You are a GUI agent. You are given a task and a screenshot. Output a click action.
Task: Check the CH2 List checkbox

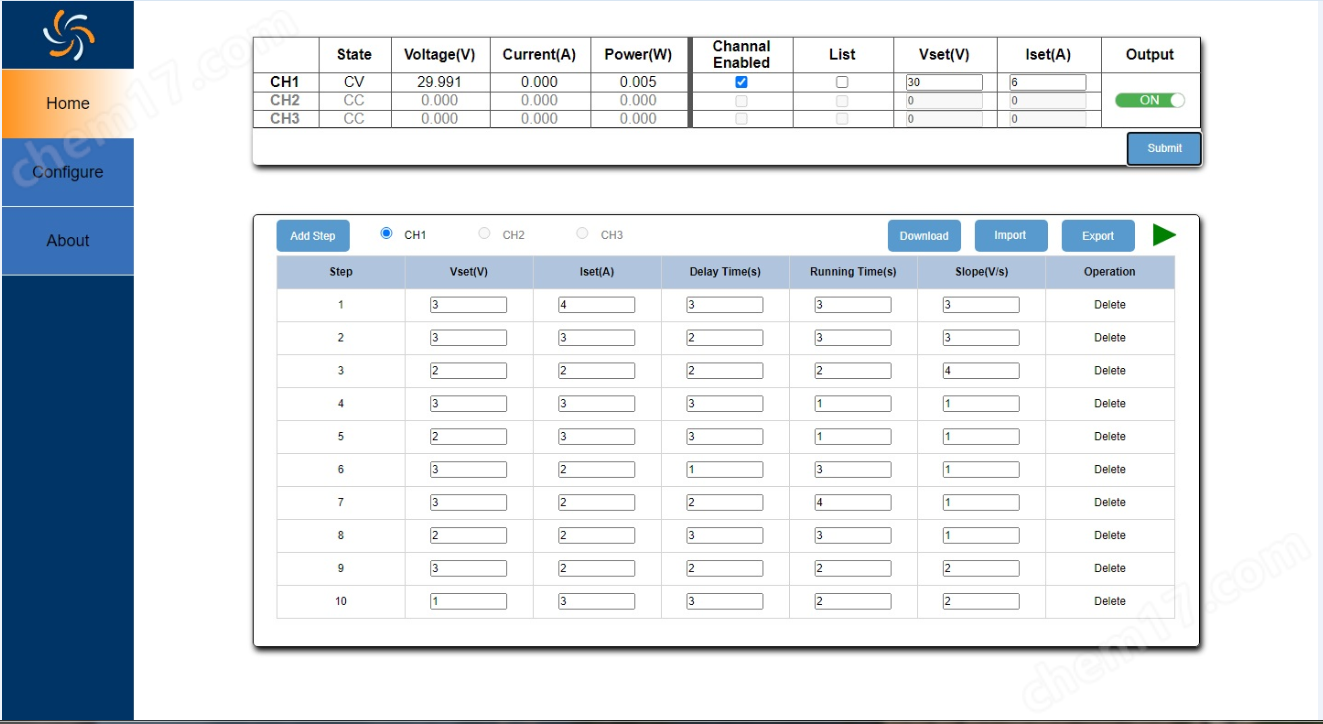[842, 100]
